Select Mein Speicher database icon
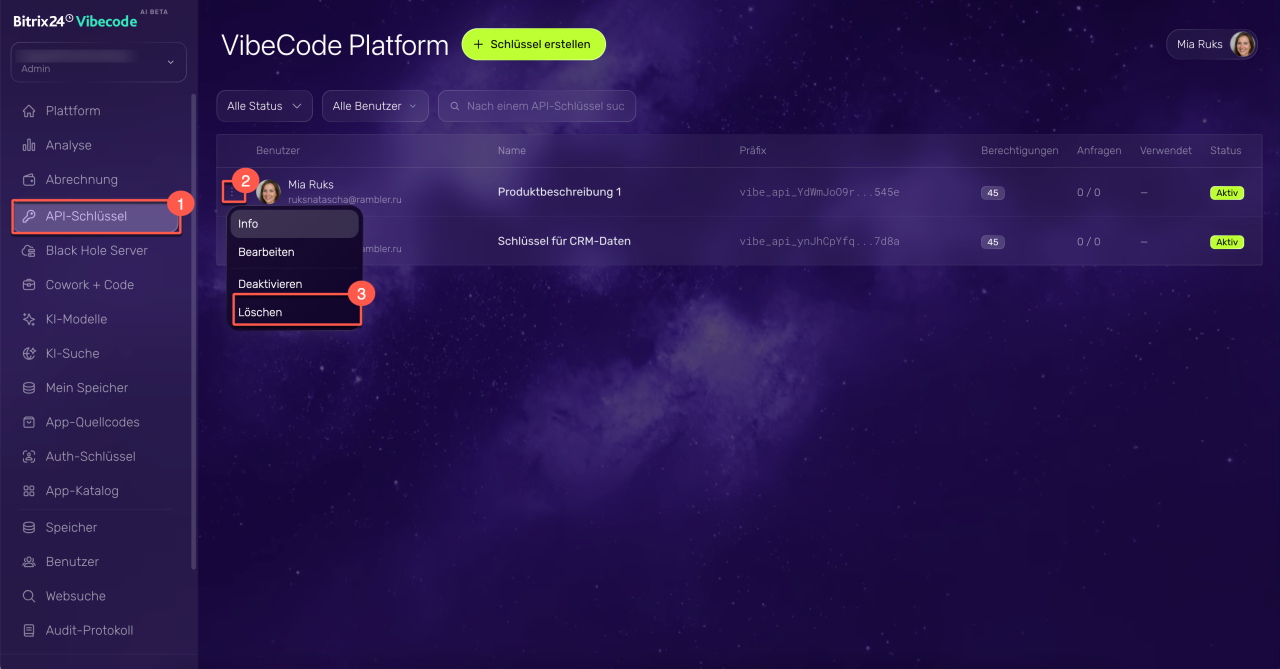 coord(29,388)
